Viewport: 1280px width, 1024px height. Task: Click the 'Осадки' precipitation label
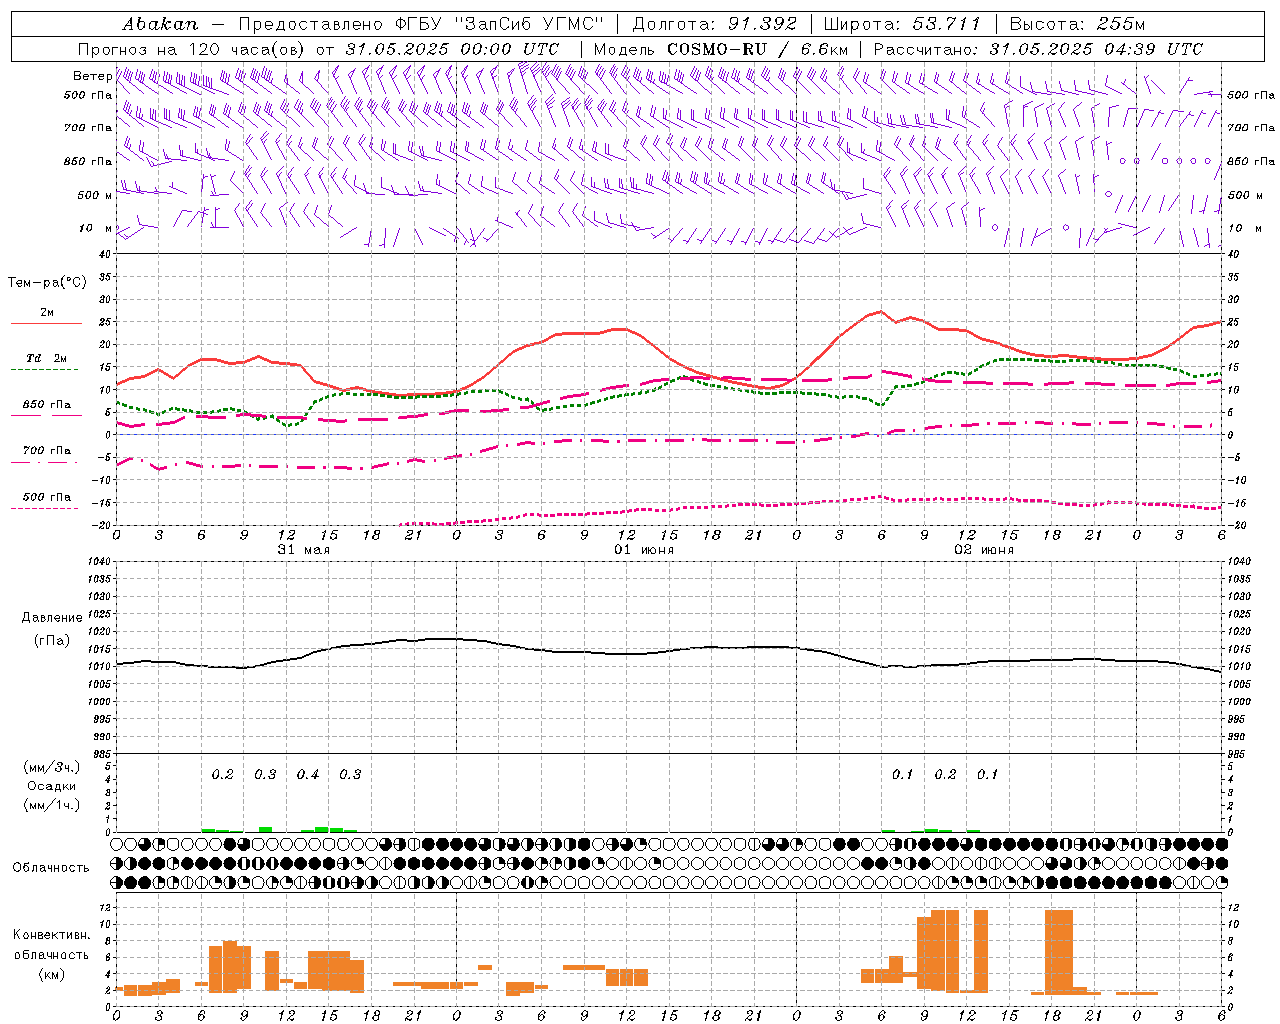coord(51,786)
